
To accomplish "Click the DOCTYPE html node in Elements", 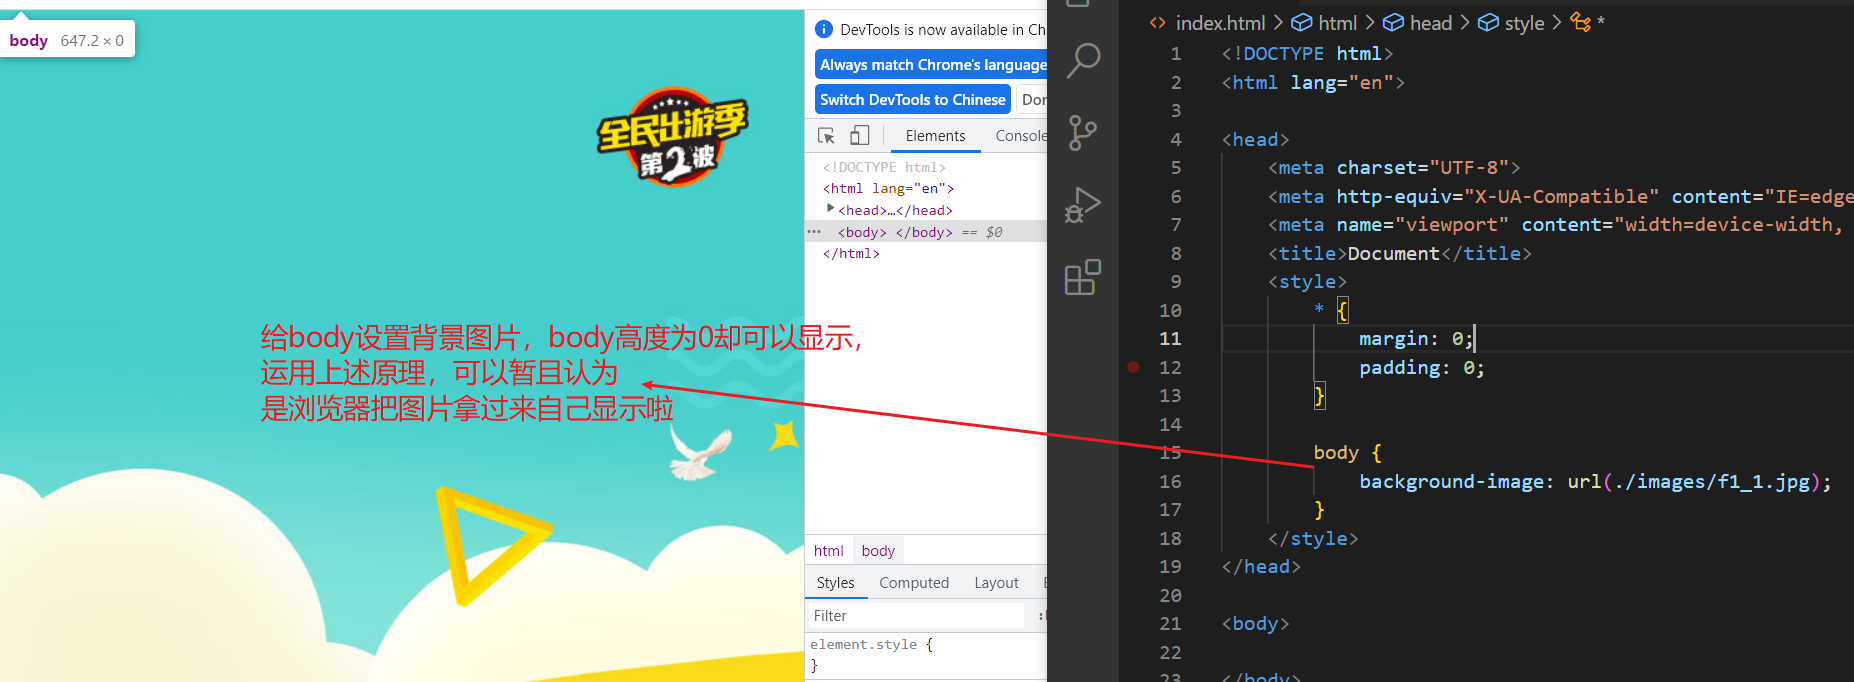I will pyautogui.click(x=884, y=167).
